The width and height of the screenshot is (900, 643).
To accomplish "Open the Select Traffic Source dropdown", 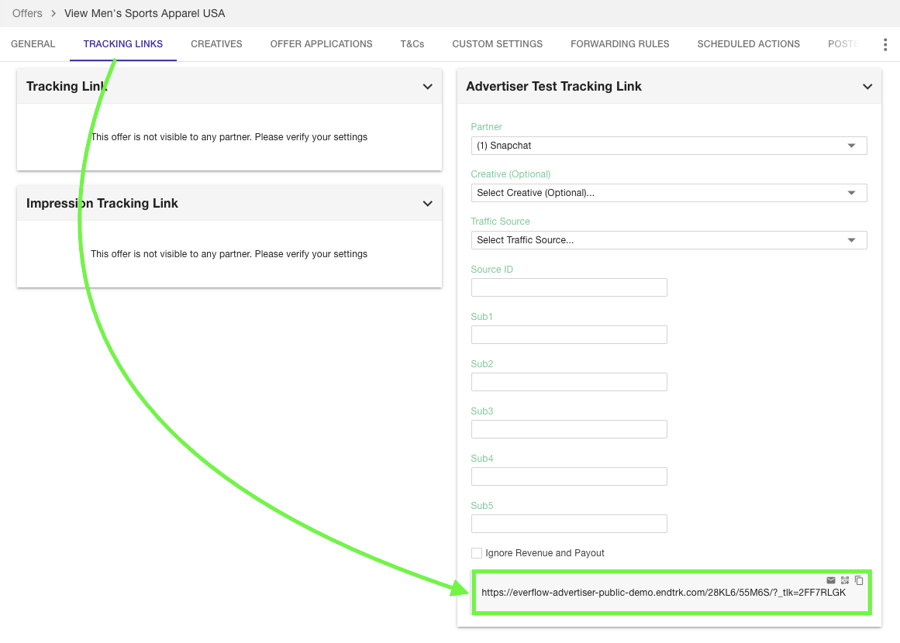I will [668, 240].
